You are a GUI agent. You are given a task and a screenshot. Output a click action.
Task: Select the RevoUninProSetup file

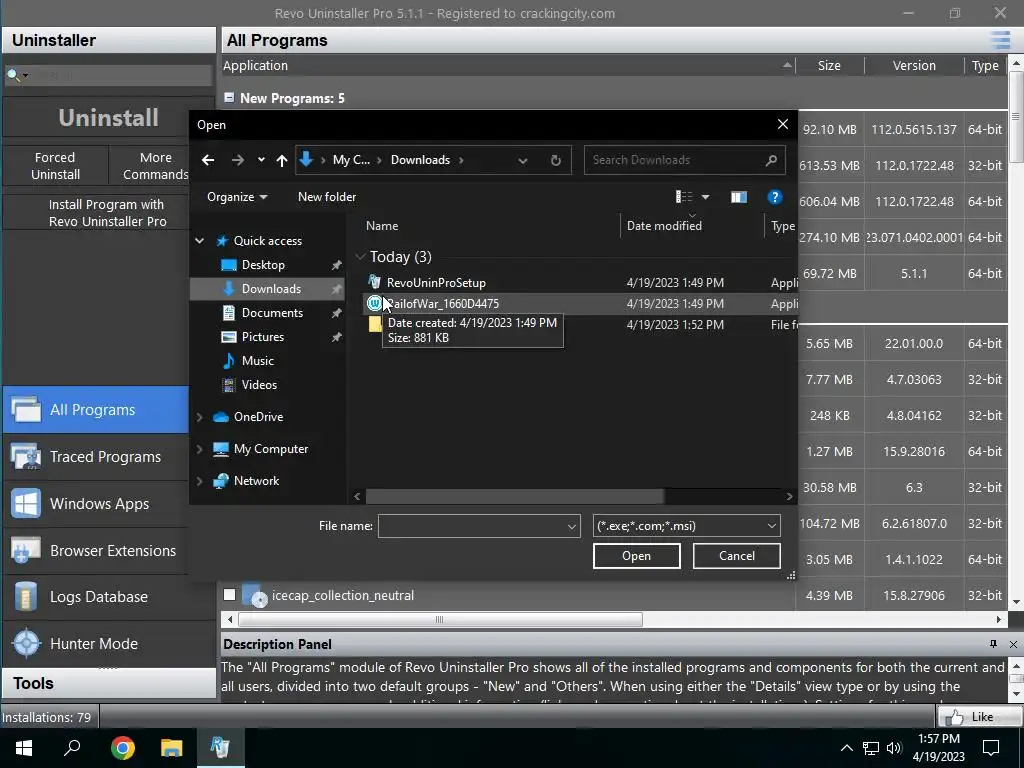tap(436, 283)
